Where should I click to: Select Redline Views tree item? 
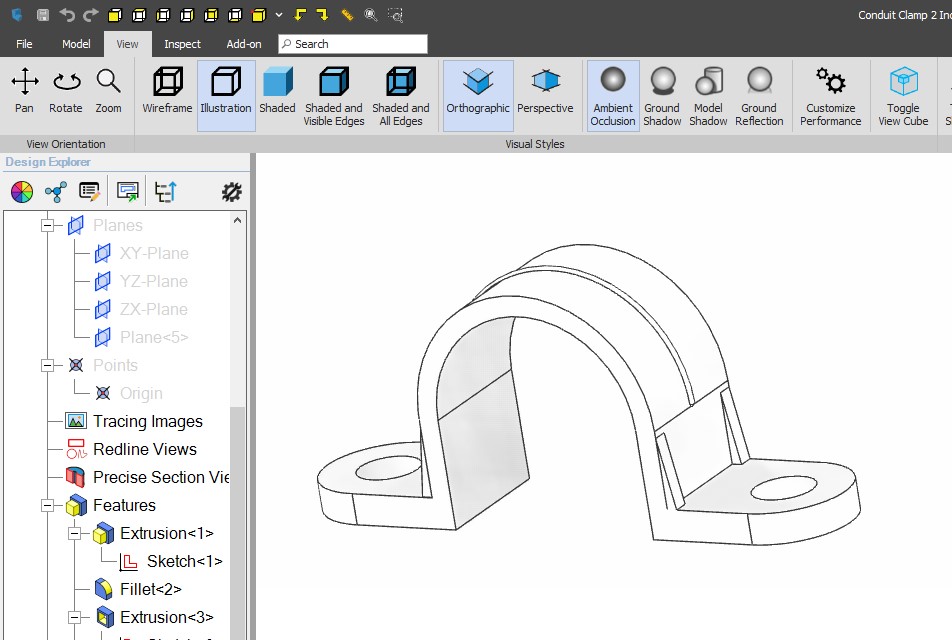(x=144, y=449)
